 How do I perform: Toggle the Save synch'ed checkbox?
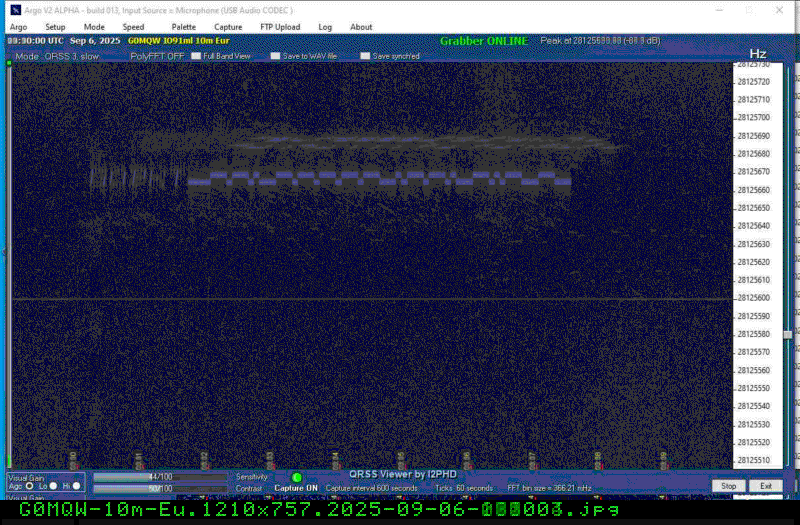click(365, 56)
